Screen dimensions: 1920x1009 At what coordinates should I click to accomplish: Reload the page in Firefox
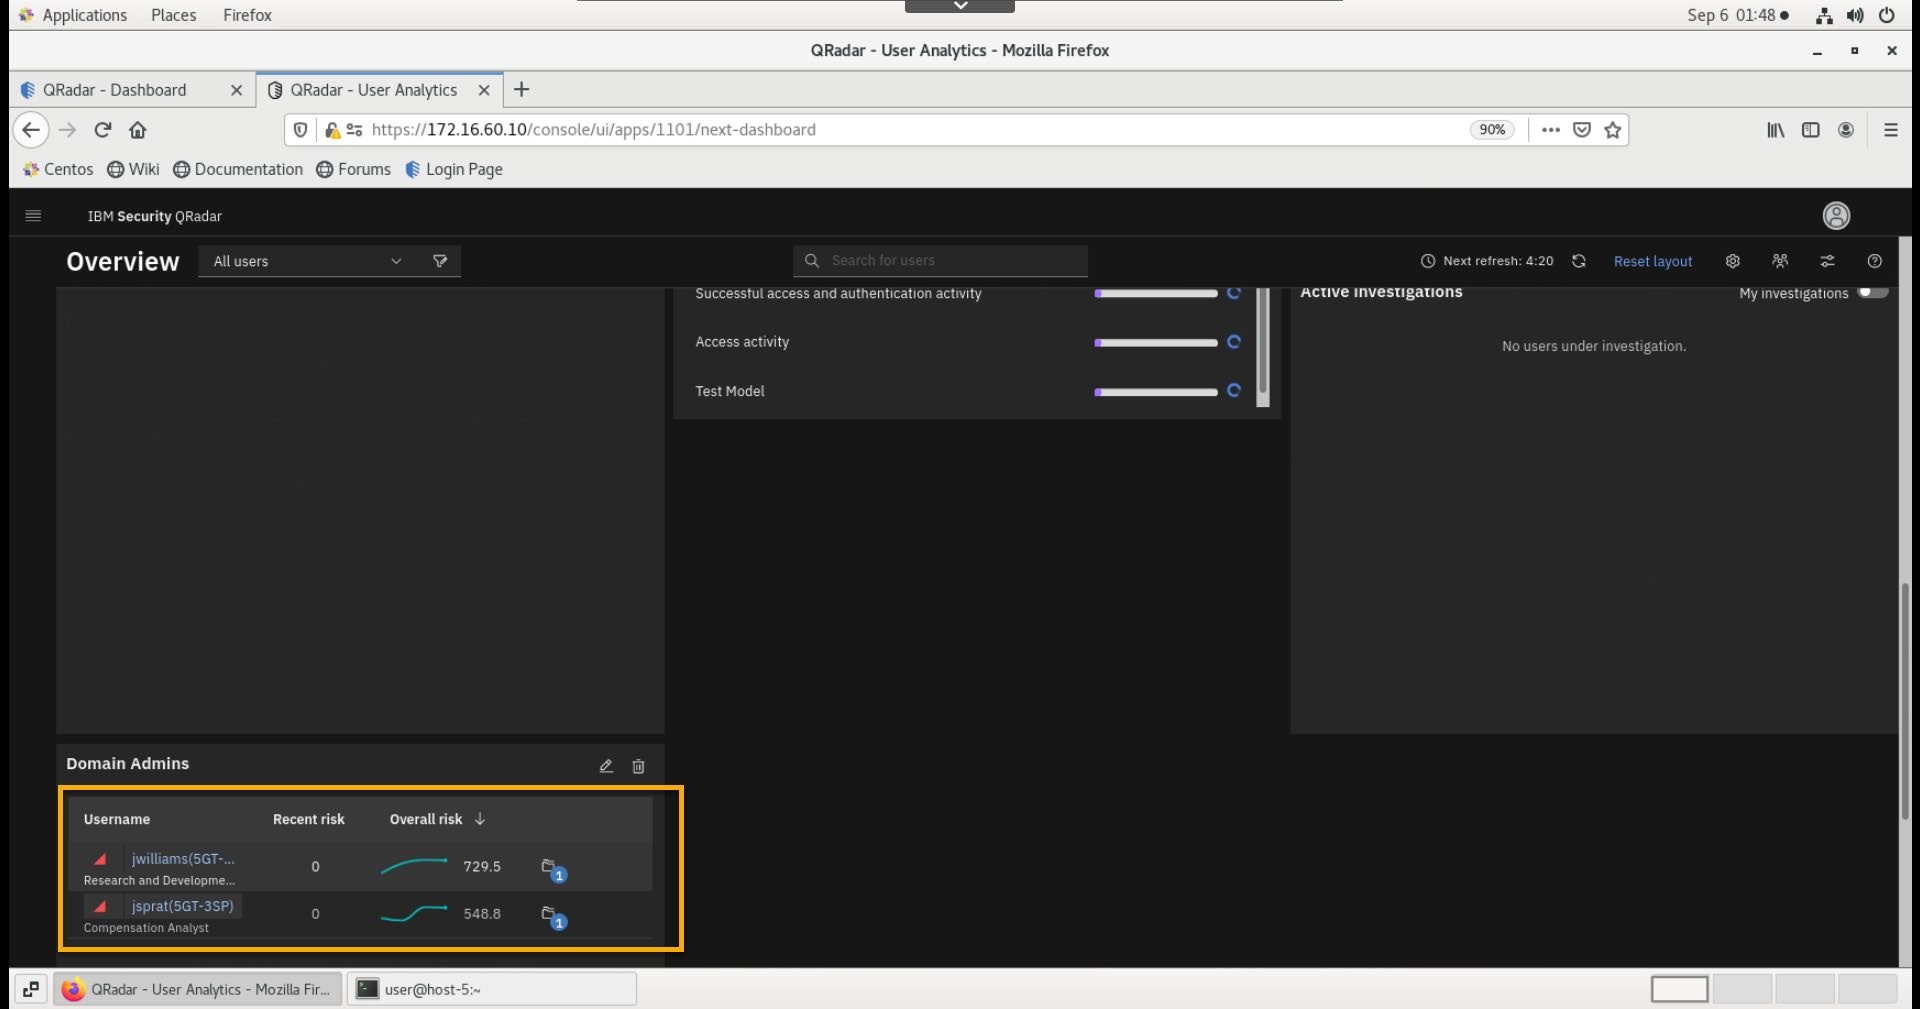pyautogui.click(x=102, y=130)
